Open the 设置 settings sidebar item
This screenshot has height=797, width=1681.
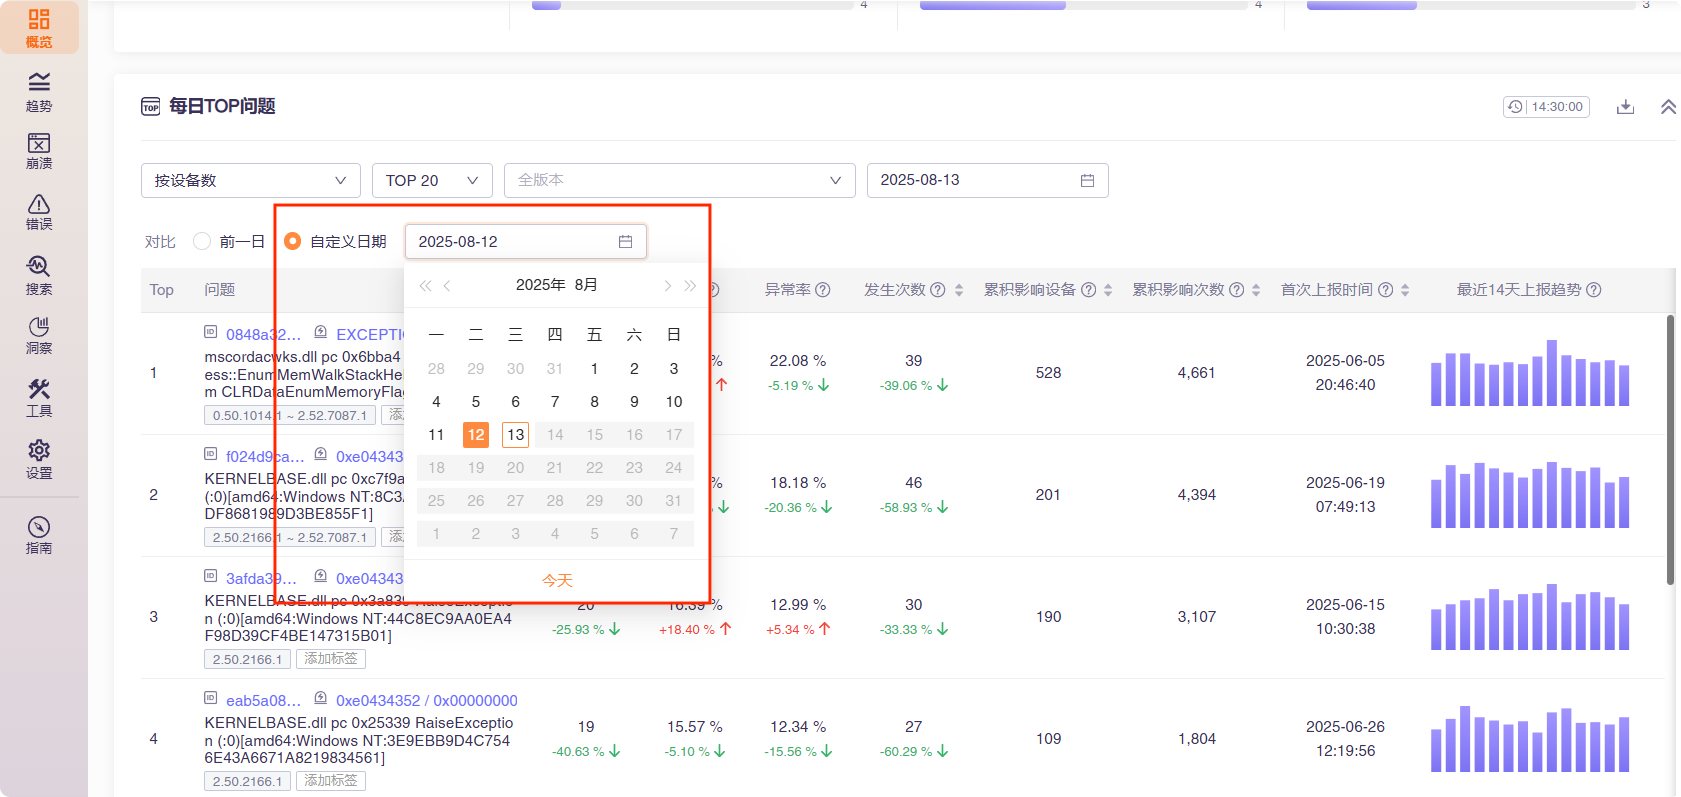tap(39, 460)
